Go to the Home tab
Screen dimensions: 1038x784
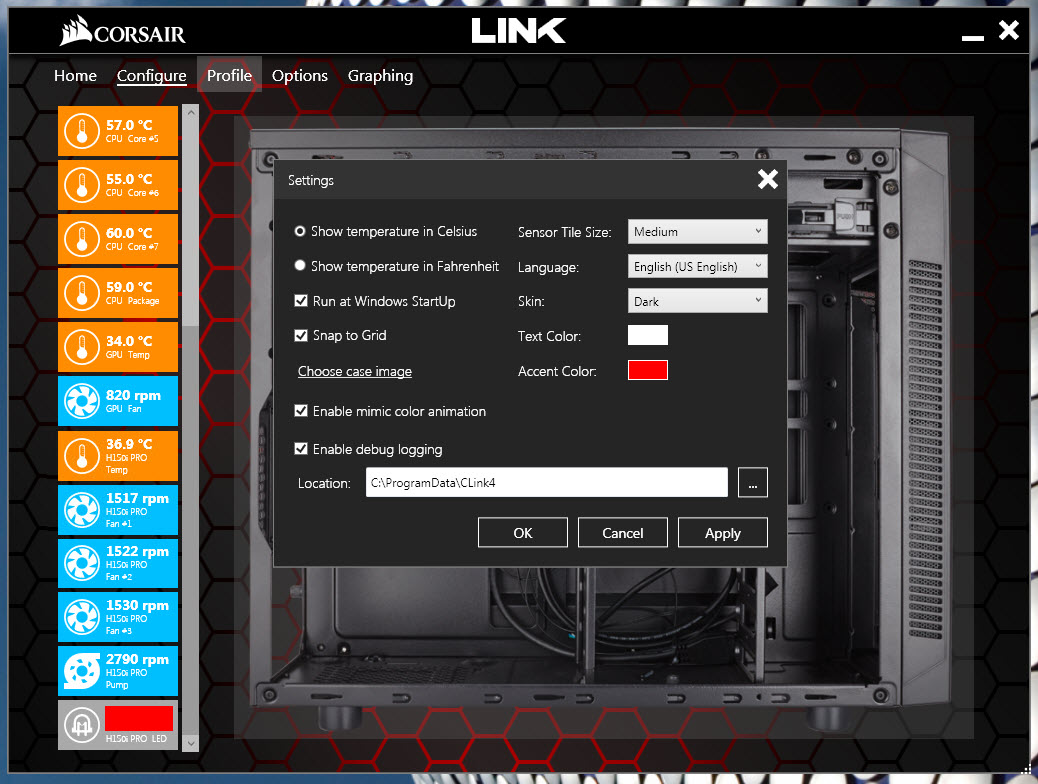coord(75,75)
